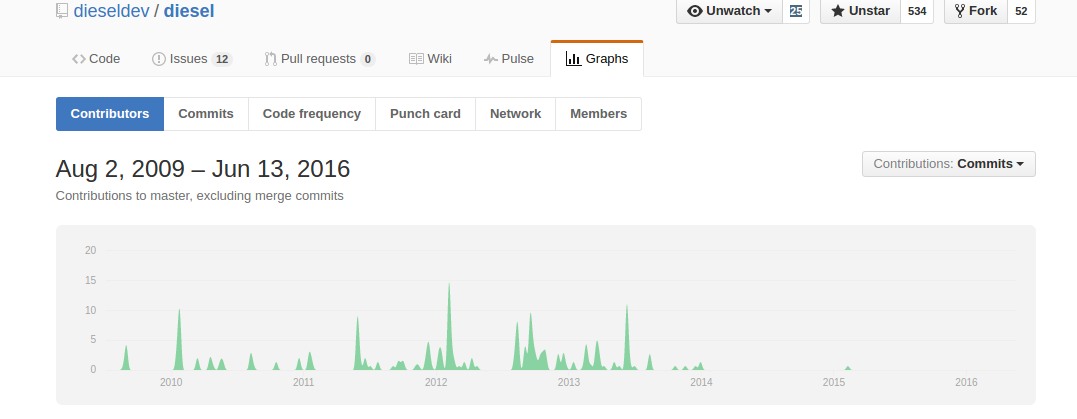Switch to the Code tab
The image size is (1077, 419).
96,59
